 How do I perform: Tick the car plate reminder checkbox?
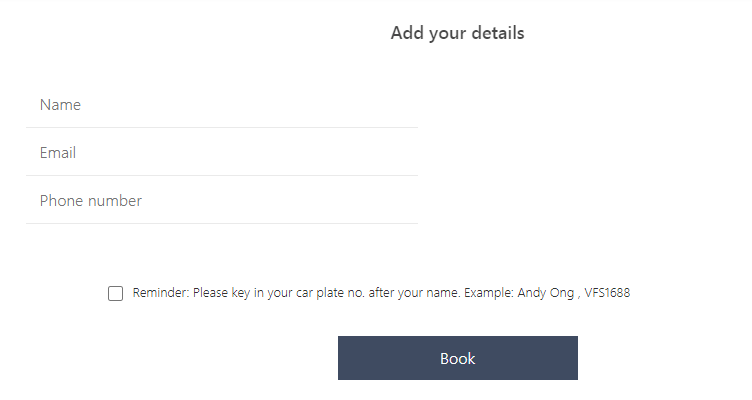pyautogui.click(x=116, y=293)
